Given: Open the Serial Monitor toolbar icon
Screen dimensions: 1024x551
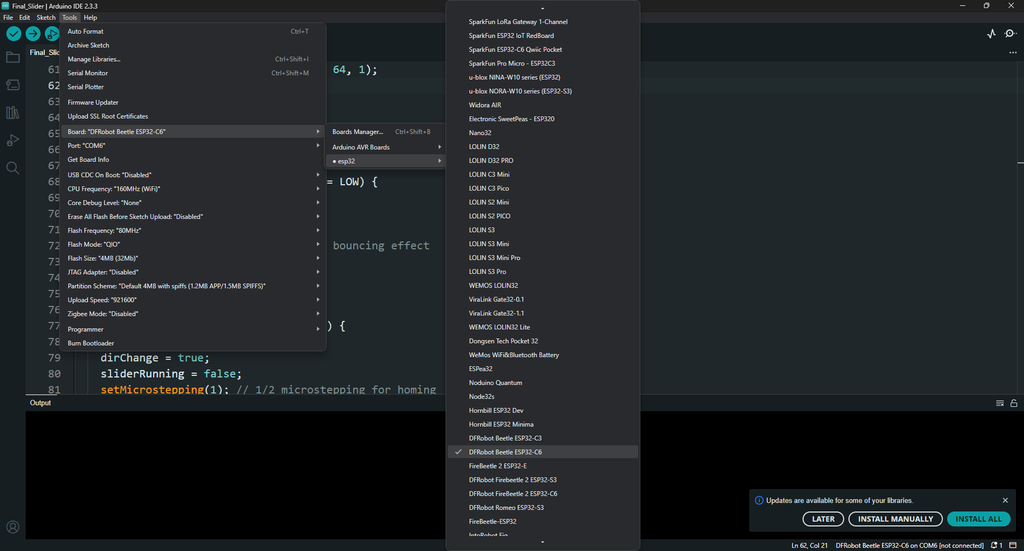Looking at the screenshot, I should [x=1010, y=33].
